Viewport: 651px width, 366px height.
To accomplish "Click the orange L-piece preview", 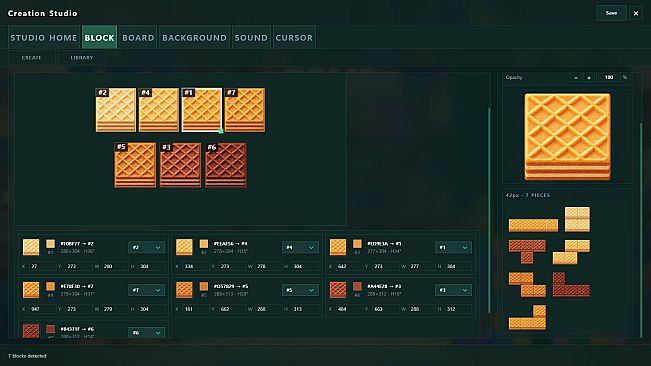I will coord(527,317).
